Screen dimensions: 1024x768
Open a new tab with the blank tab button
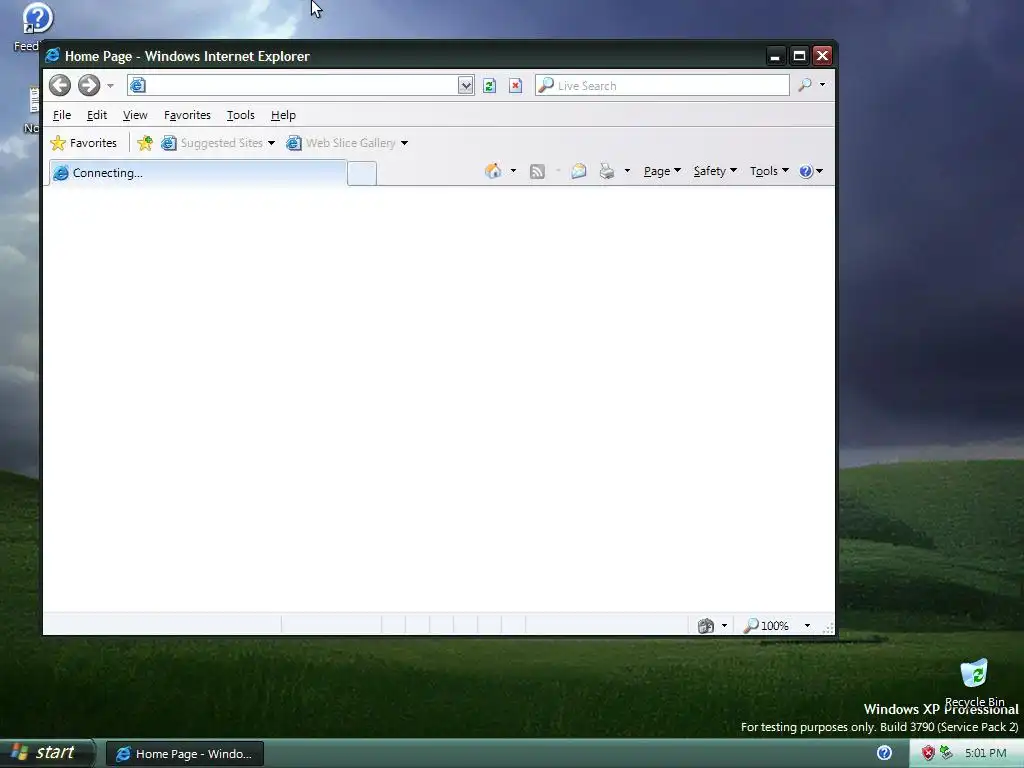(x=362, y=174)
